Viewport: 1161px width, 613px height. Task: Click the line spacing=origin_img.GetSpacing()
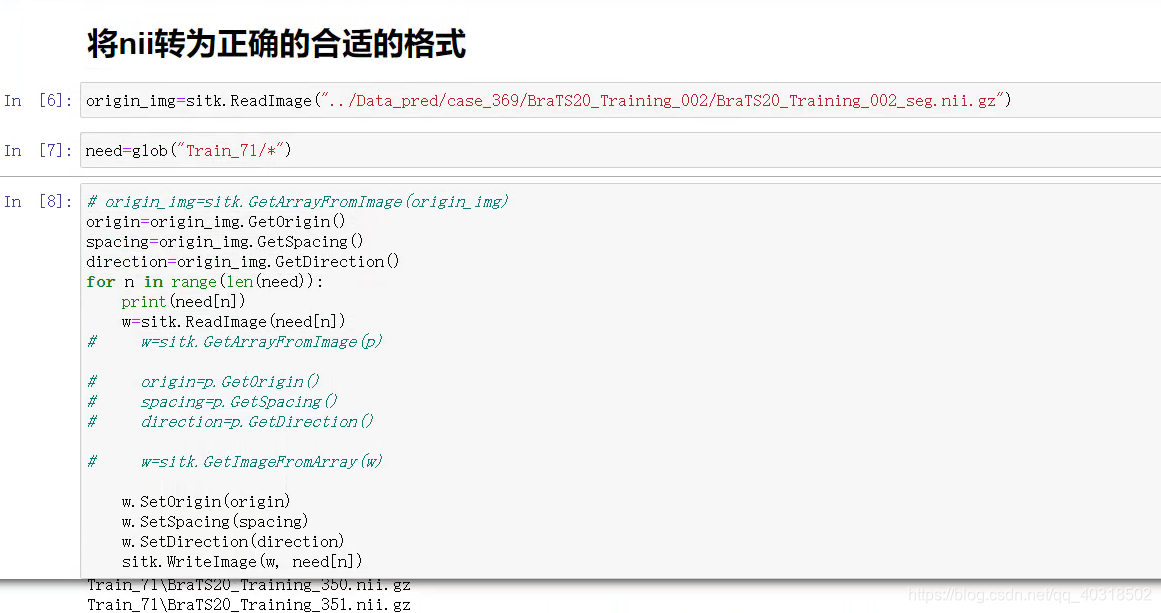(x=224, y=241)
